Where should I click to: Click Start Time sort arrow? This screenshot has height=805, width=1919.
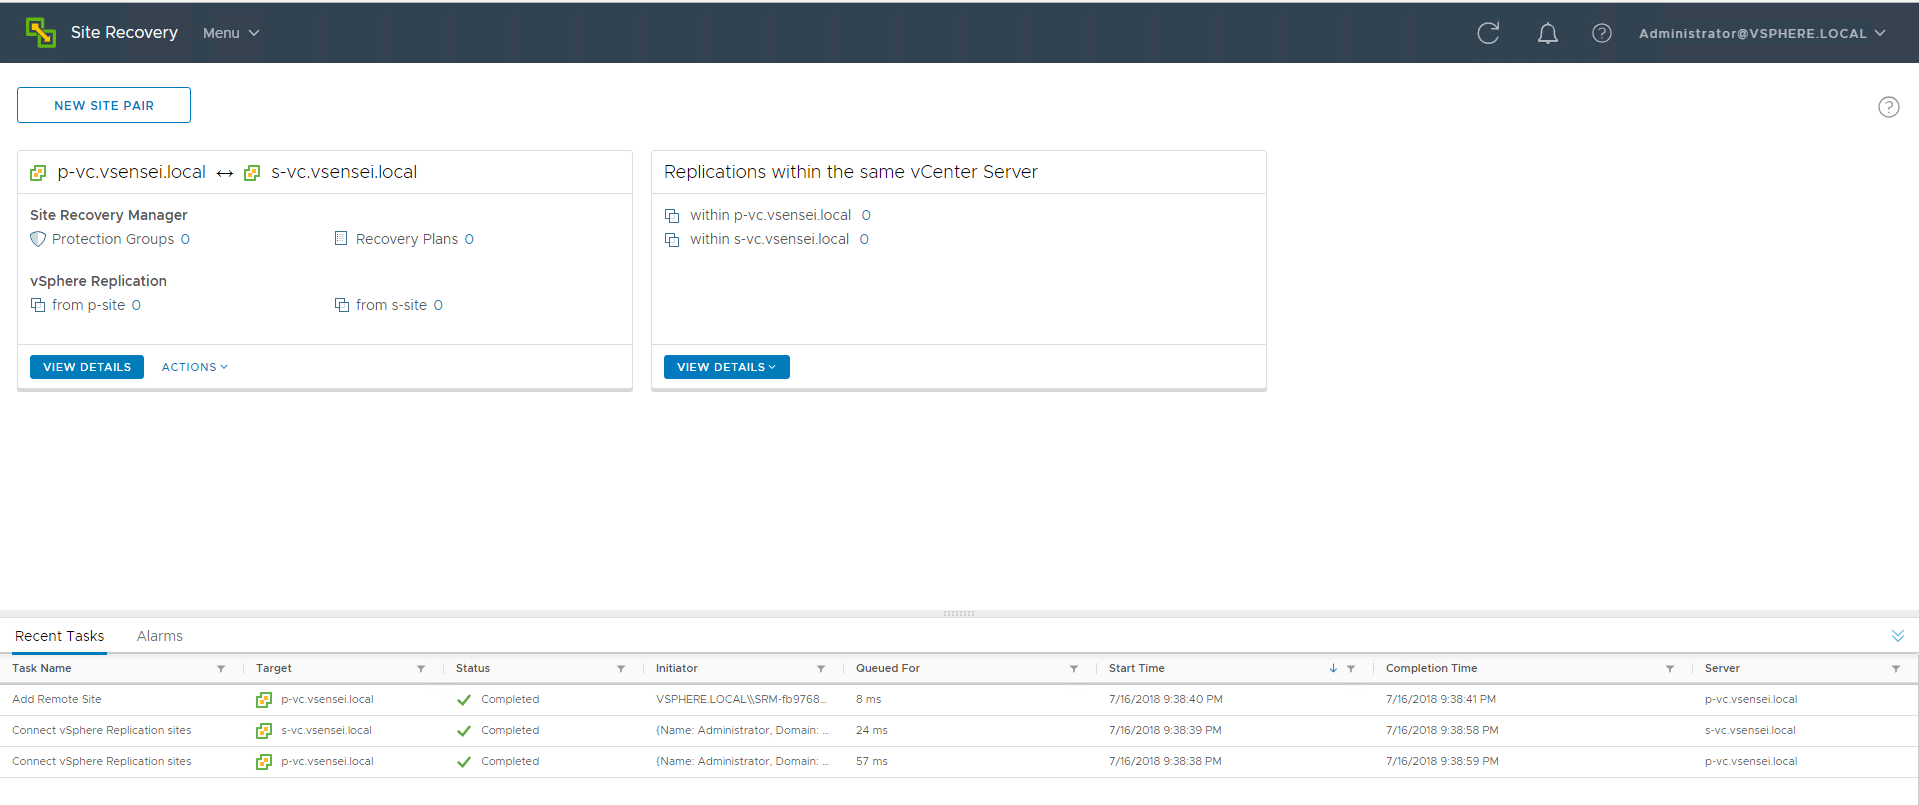1333,669
